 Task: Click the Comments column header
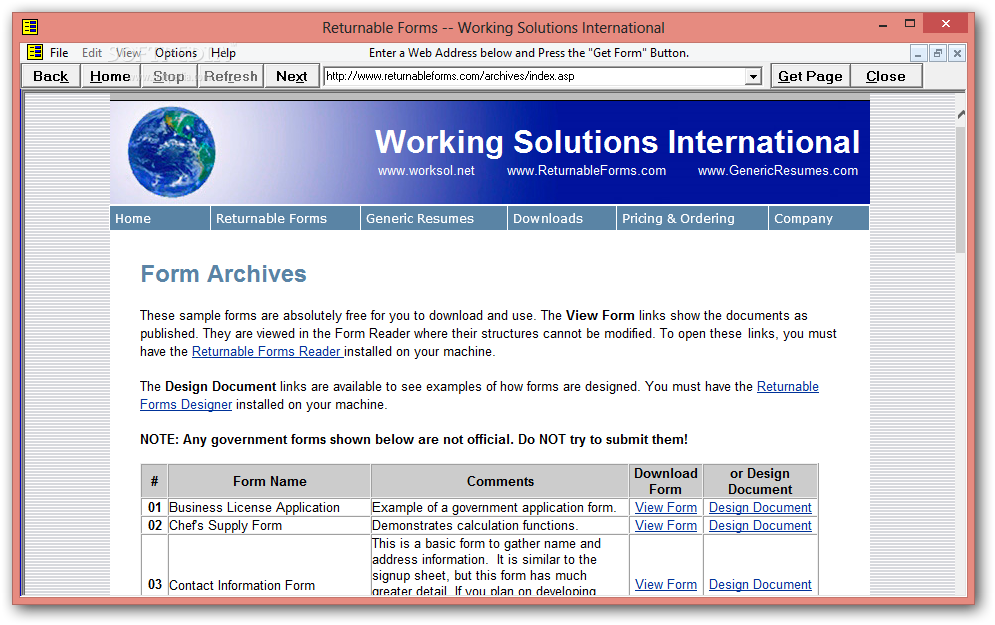[500, 482]
